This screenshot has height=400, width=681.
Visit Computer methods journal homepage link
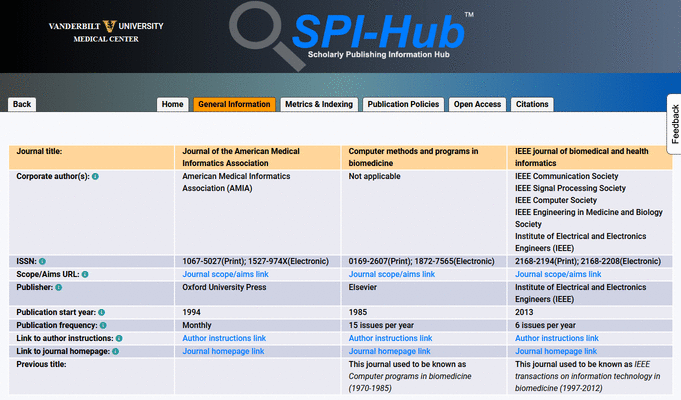coord(390,351)
